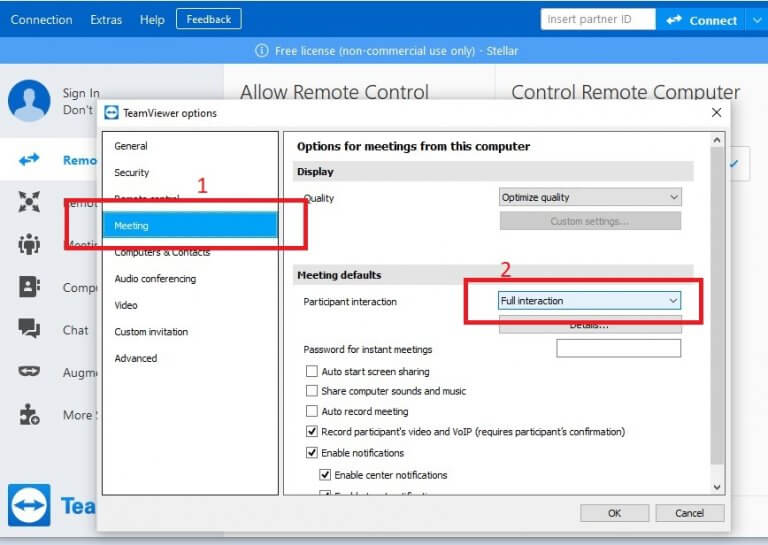This screenshot has height=545, width=768.
Task: Click the Free license banner text
Action: tap(396, 50)
